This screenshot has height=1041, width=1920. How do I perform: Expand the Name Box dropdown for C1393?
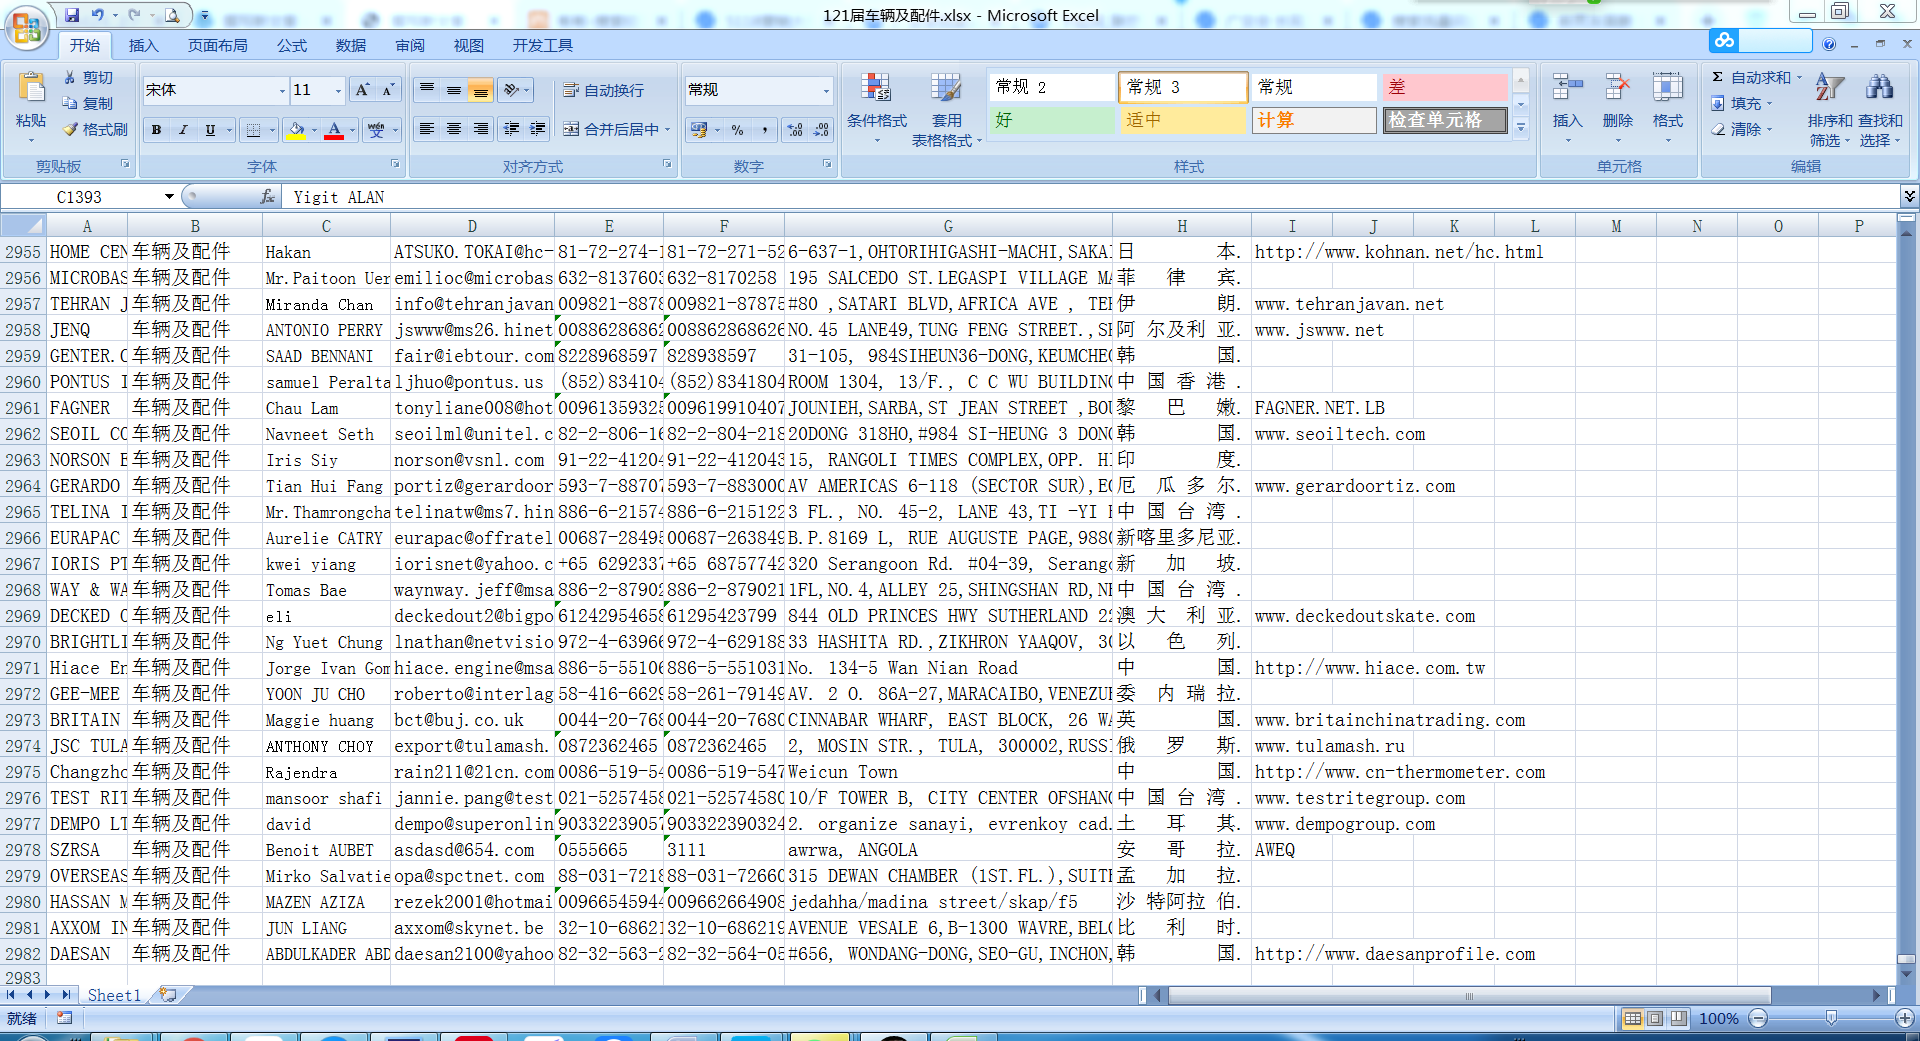169,197
